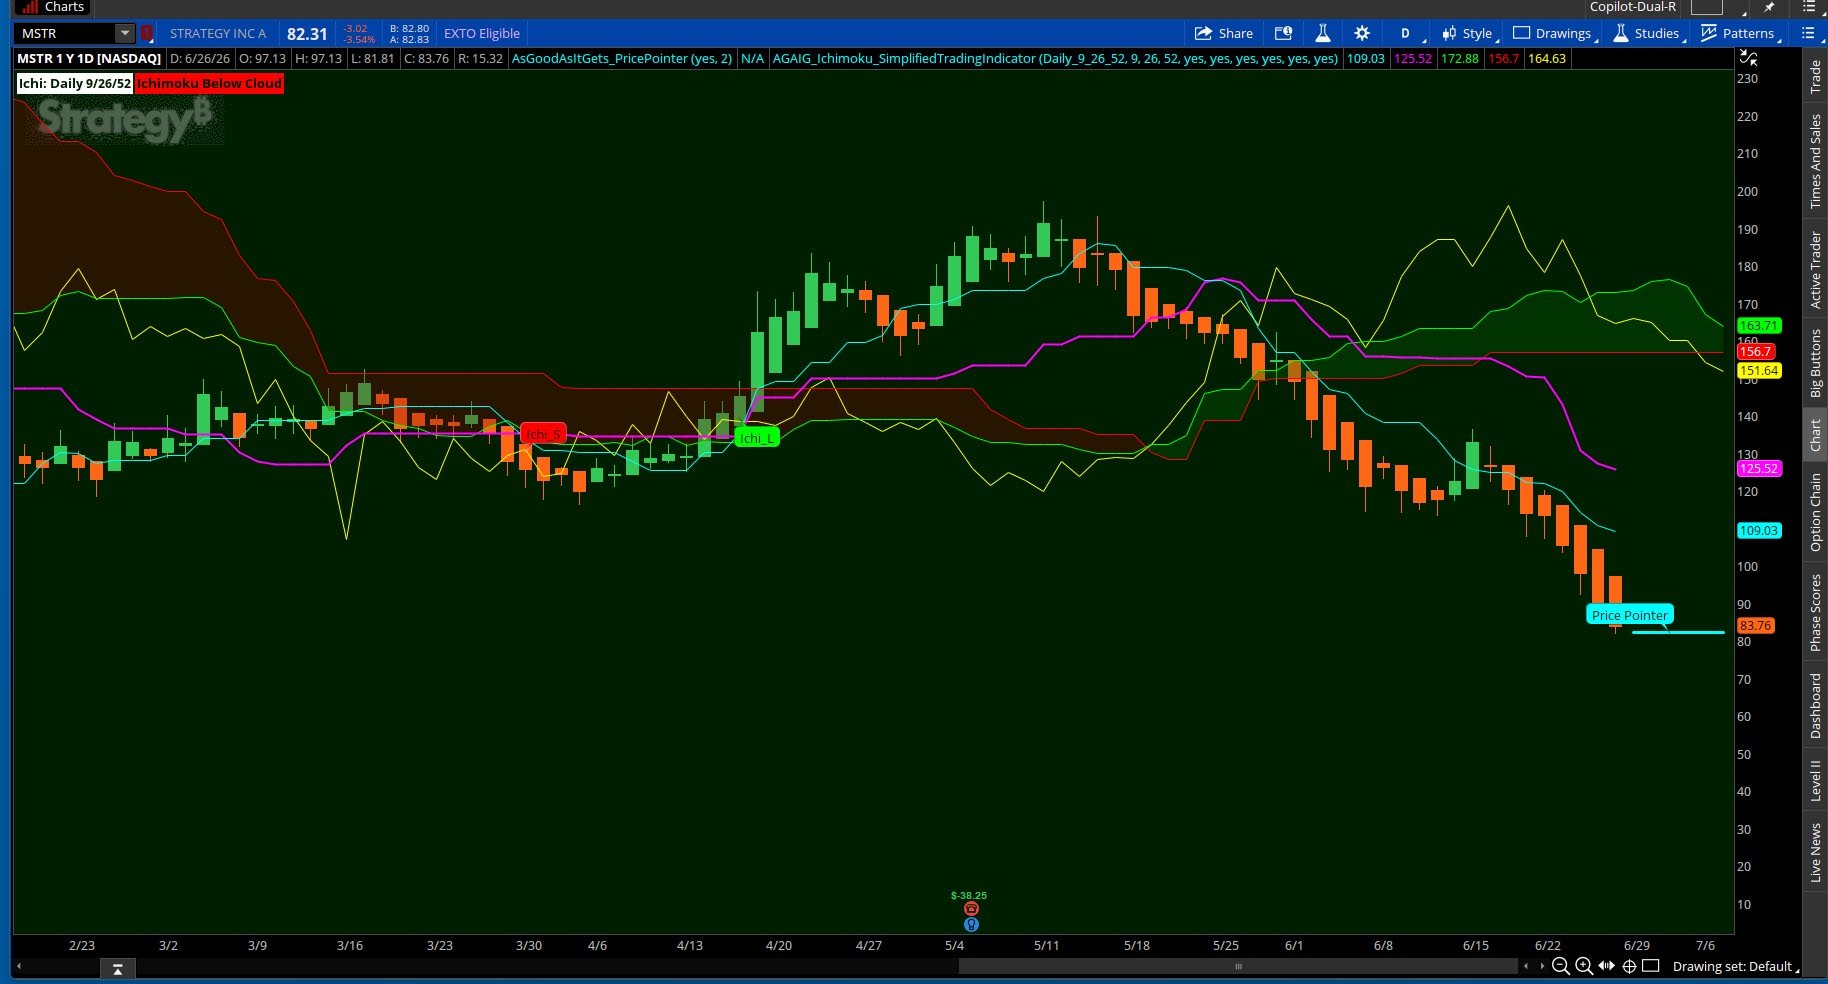Screen dimensions: 1828x984
Task: Click the MSTR 1 Y 1D [NASDAQ] title
Action: (x=89, y=58)
